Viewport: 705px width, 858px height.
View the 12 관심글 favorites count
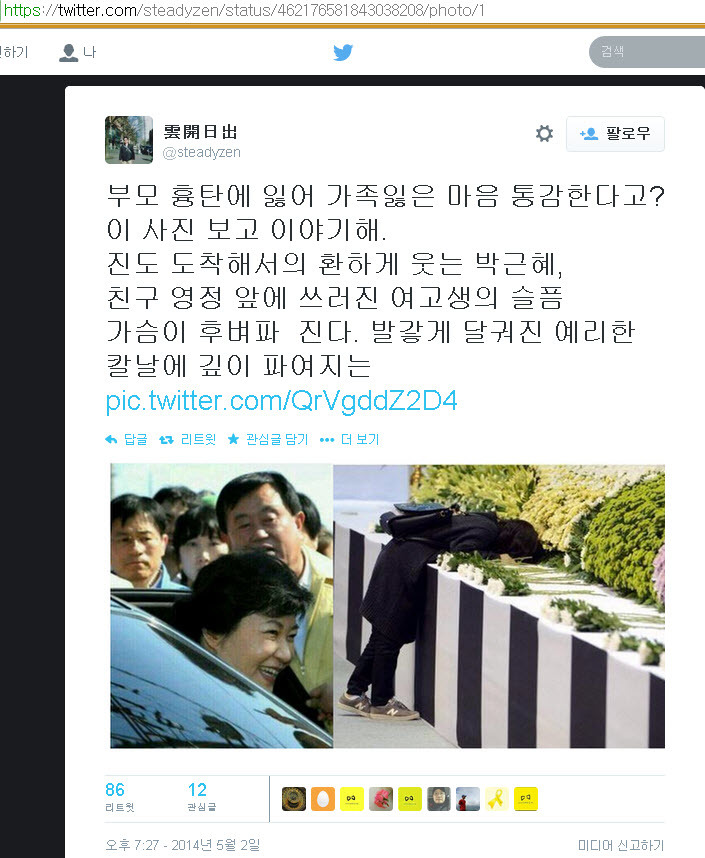pos(201,797)
